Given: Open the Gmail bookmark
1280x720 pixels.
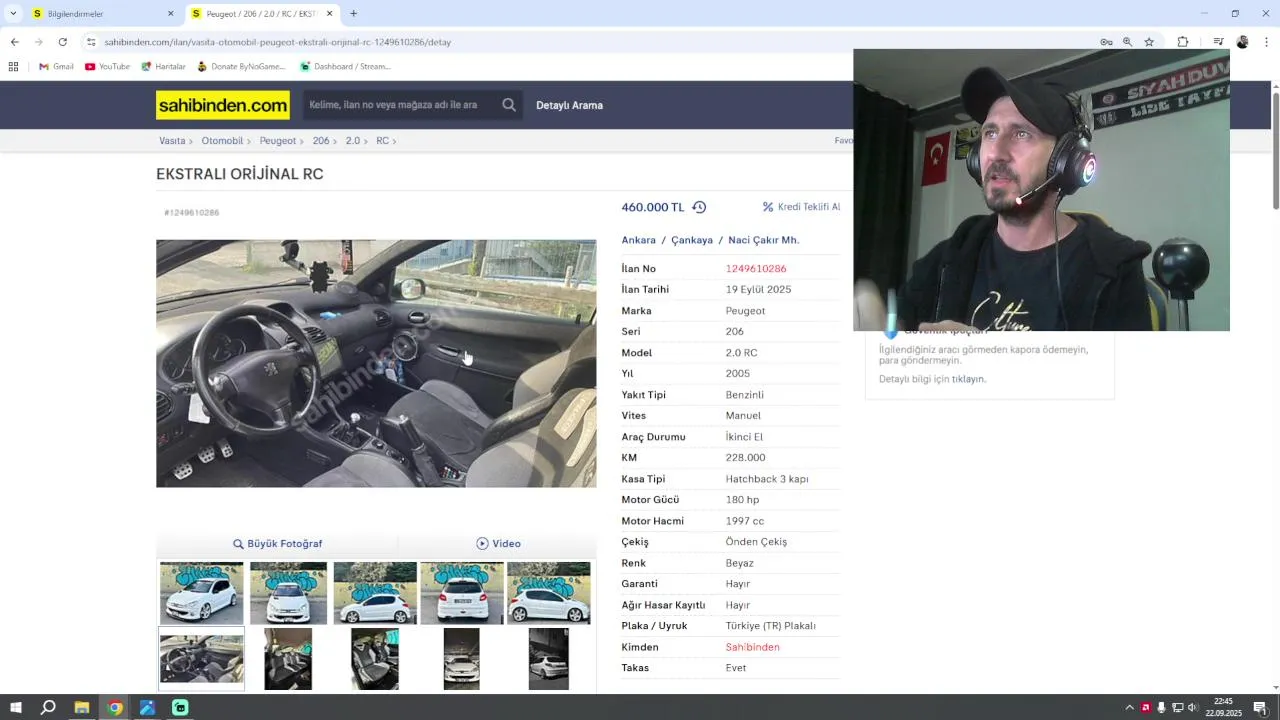Looking at the screenshot, I should pyautogui.click(x=56, y=67).
